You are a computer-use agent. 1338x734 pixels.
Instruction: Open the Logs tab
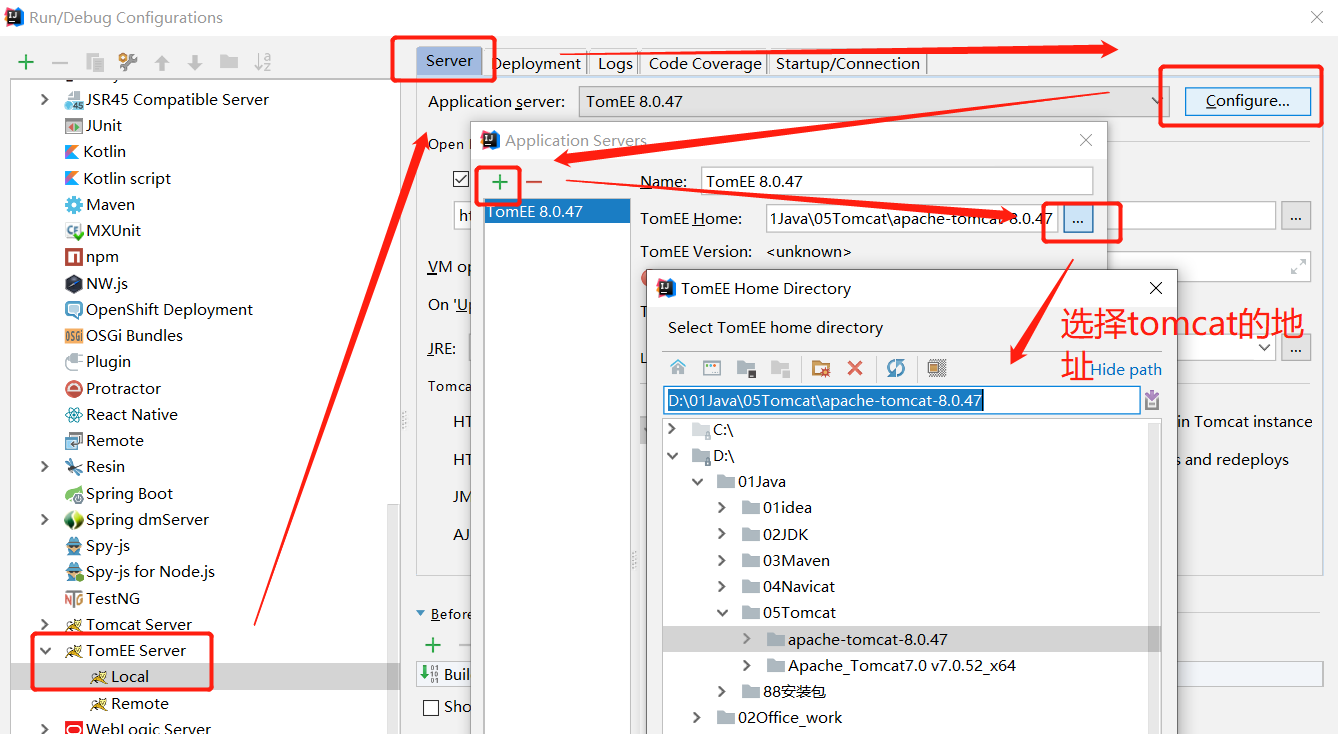point(615,63)
